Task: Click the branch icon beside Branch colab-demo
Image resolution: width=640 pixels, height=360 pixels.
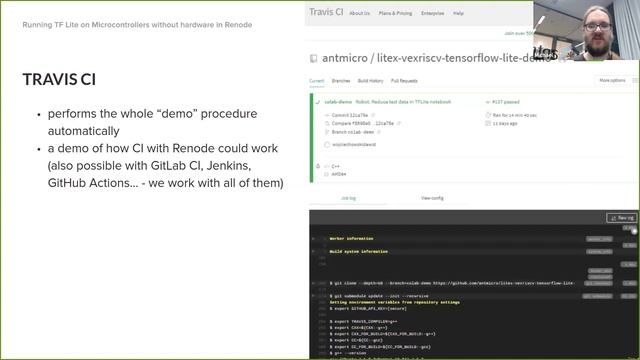Action: click(x=327, y=132)
